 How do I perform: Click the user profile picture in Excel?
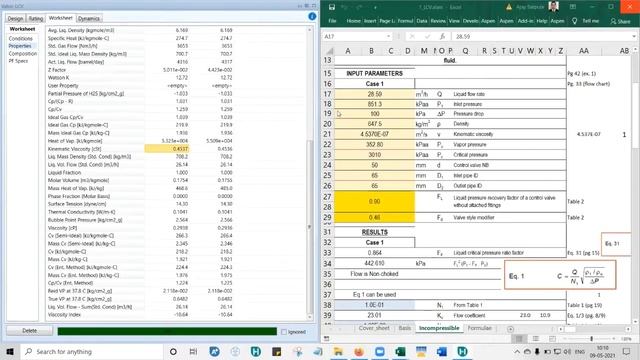(x=553, y=6)
